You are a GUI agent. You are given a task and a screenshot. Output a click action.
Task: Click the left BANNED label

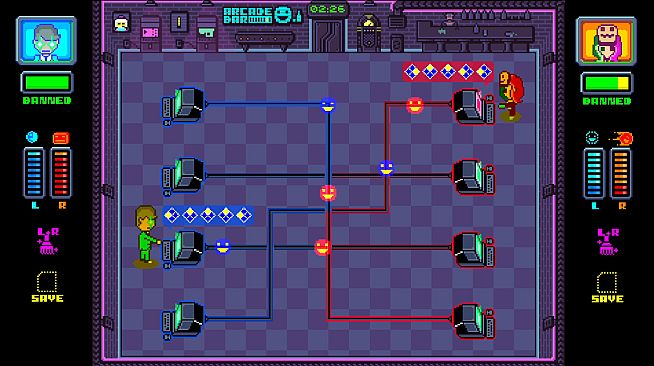[47, 100]
